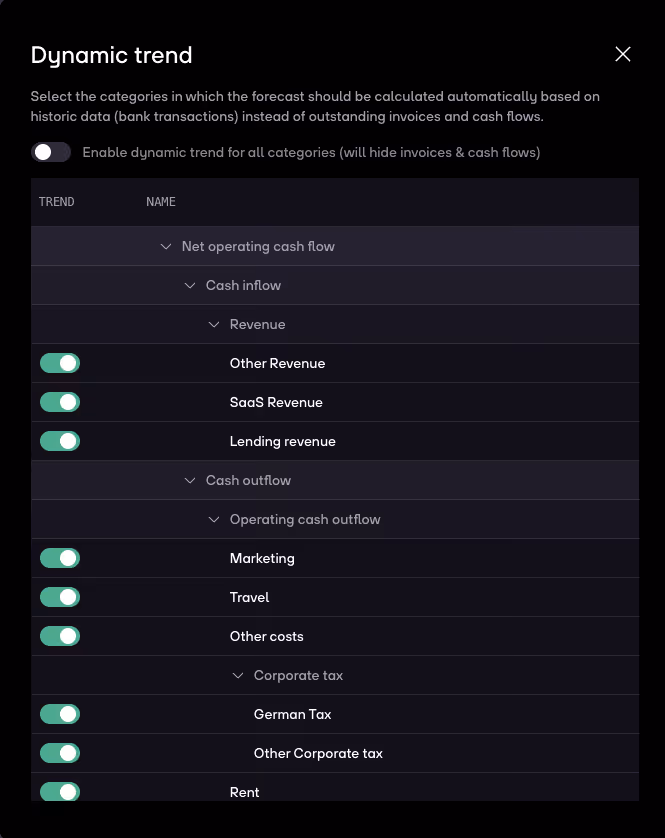
Task: Collapse the Revenue category chevron
Action: [214, 324]
